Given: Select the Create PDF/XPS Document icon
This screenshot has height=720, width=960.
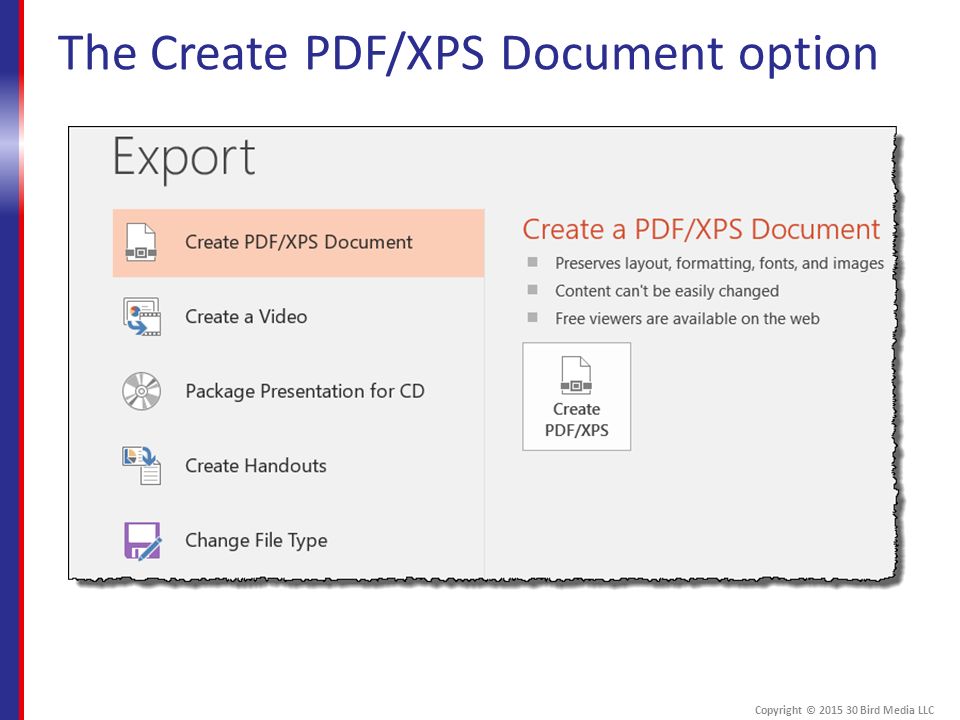Looking at the screenshot, I should (141, 242).
